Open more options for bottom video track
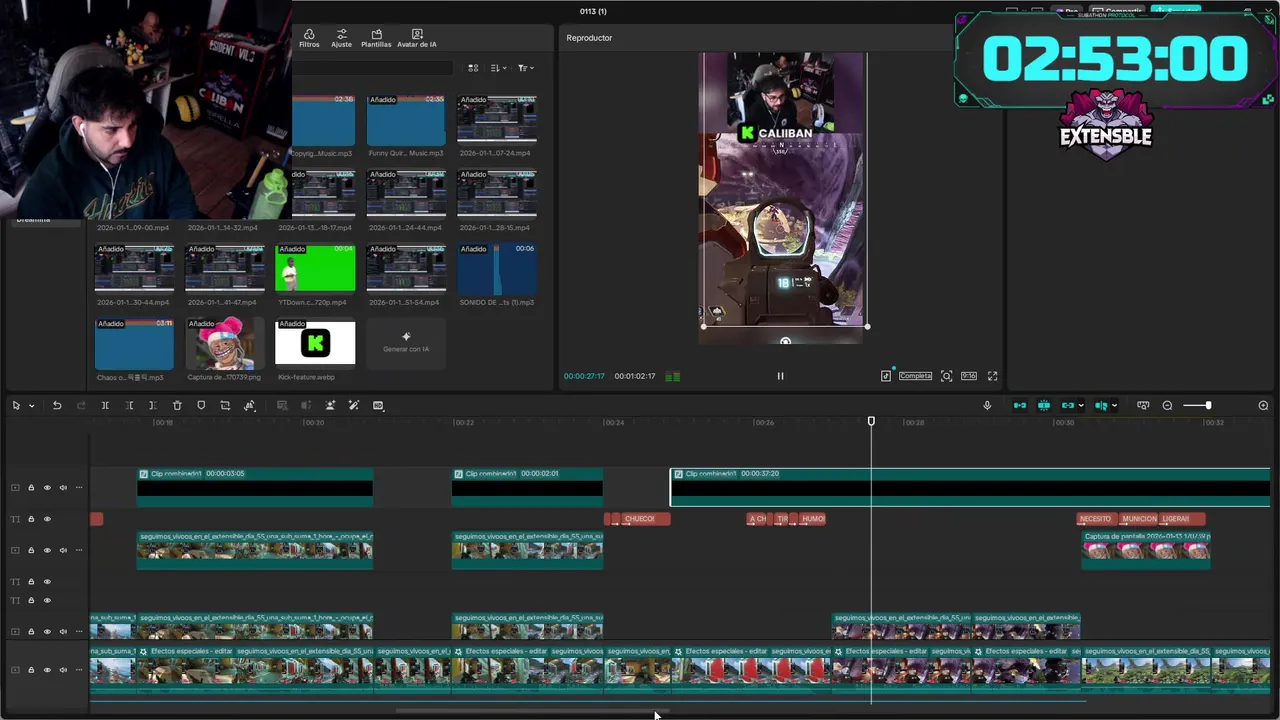 pos(79,669)
